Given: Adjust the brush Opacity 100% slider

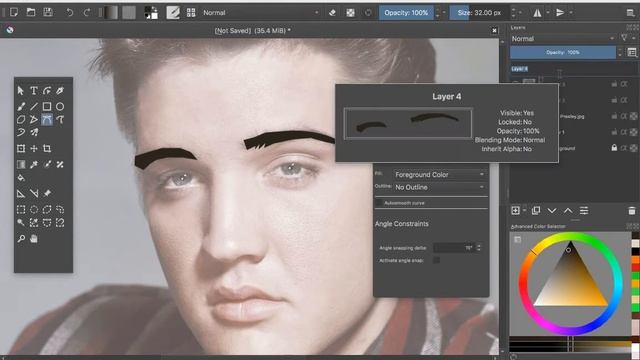Looking at the screenshot, I should [x=406, y=13].
